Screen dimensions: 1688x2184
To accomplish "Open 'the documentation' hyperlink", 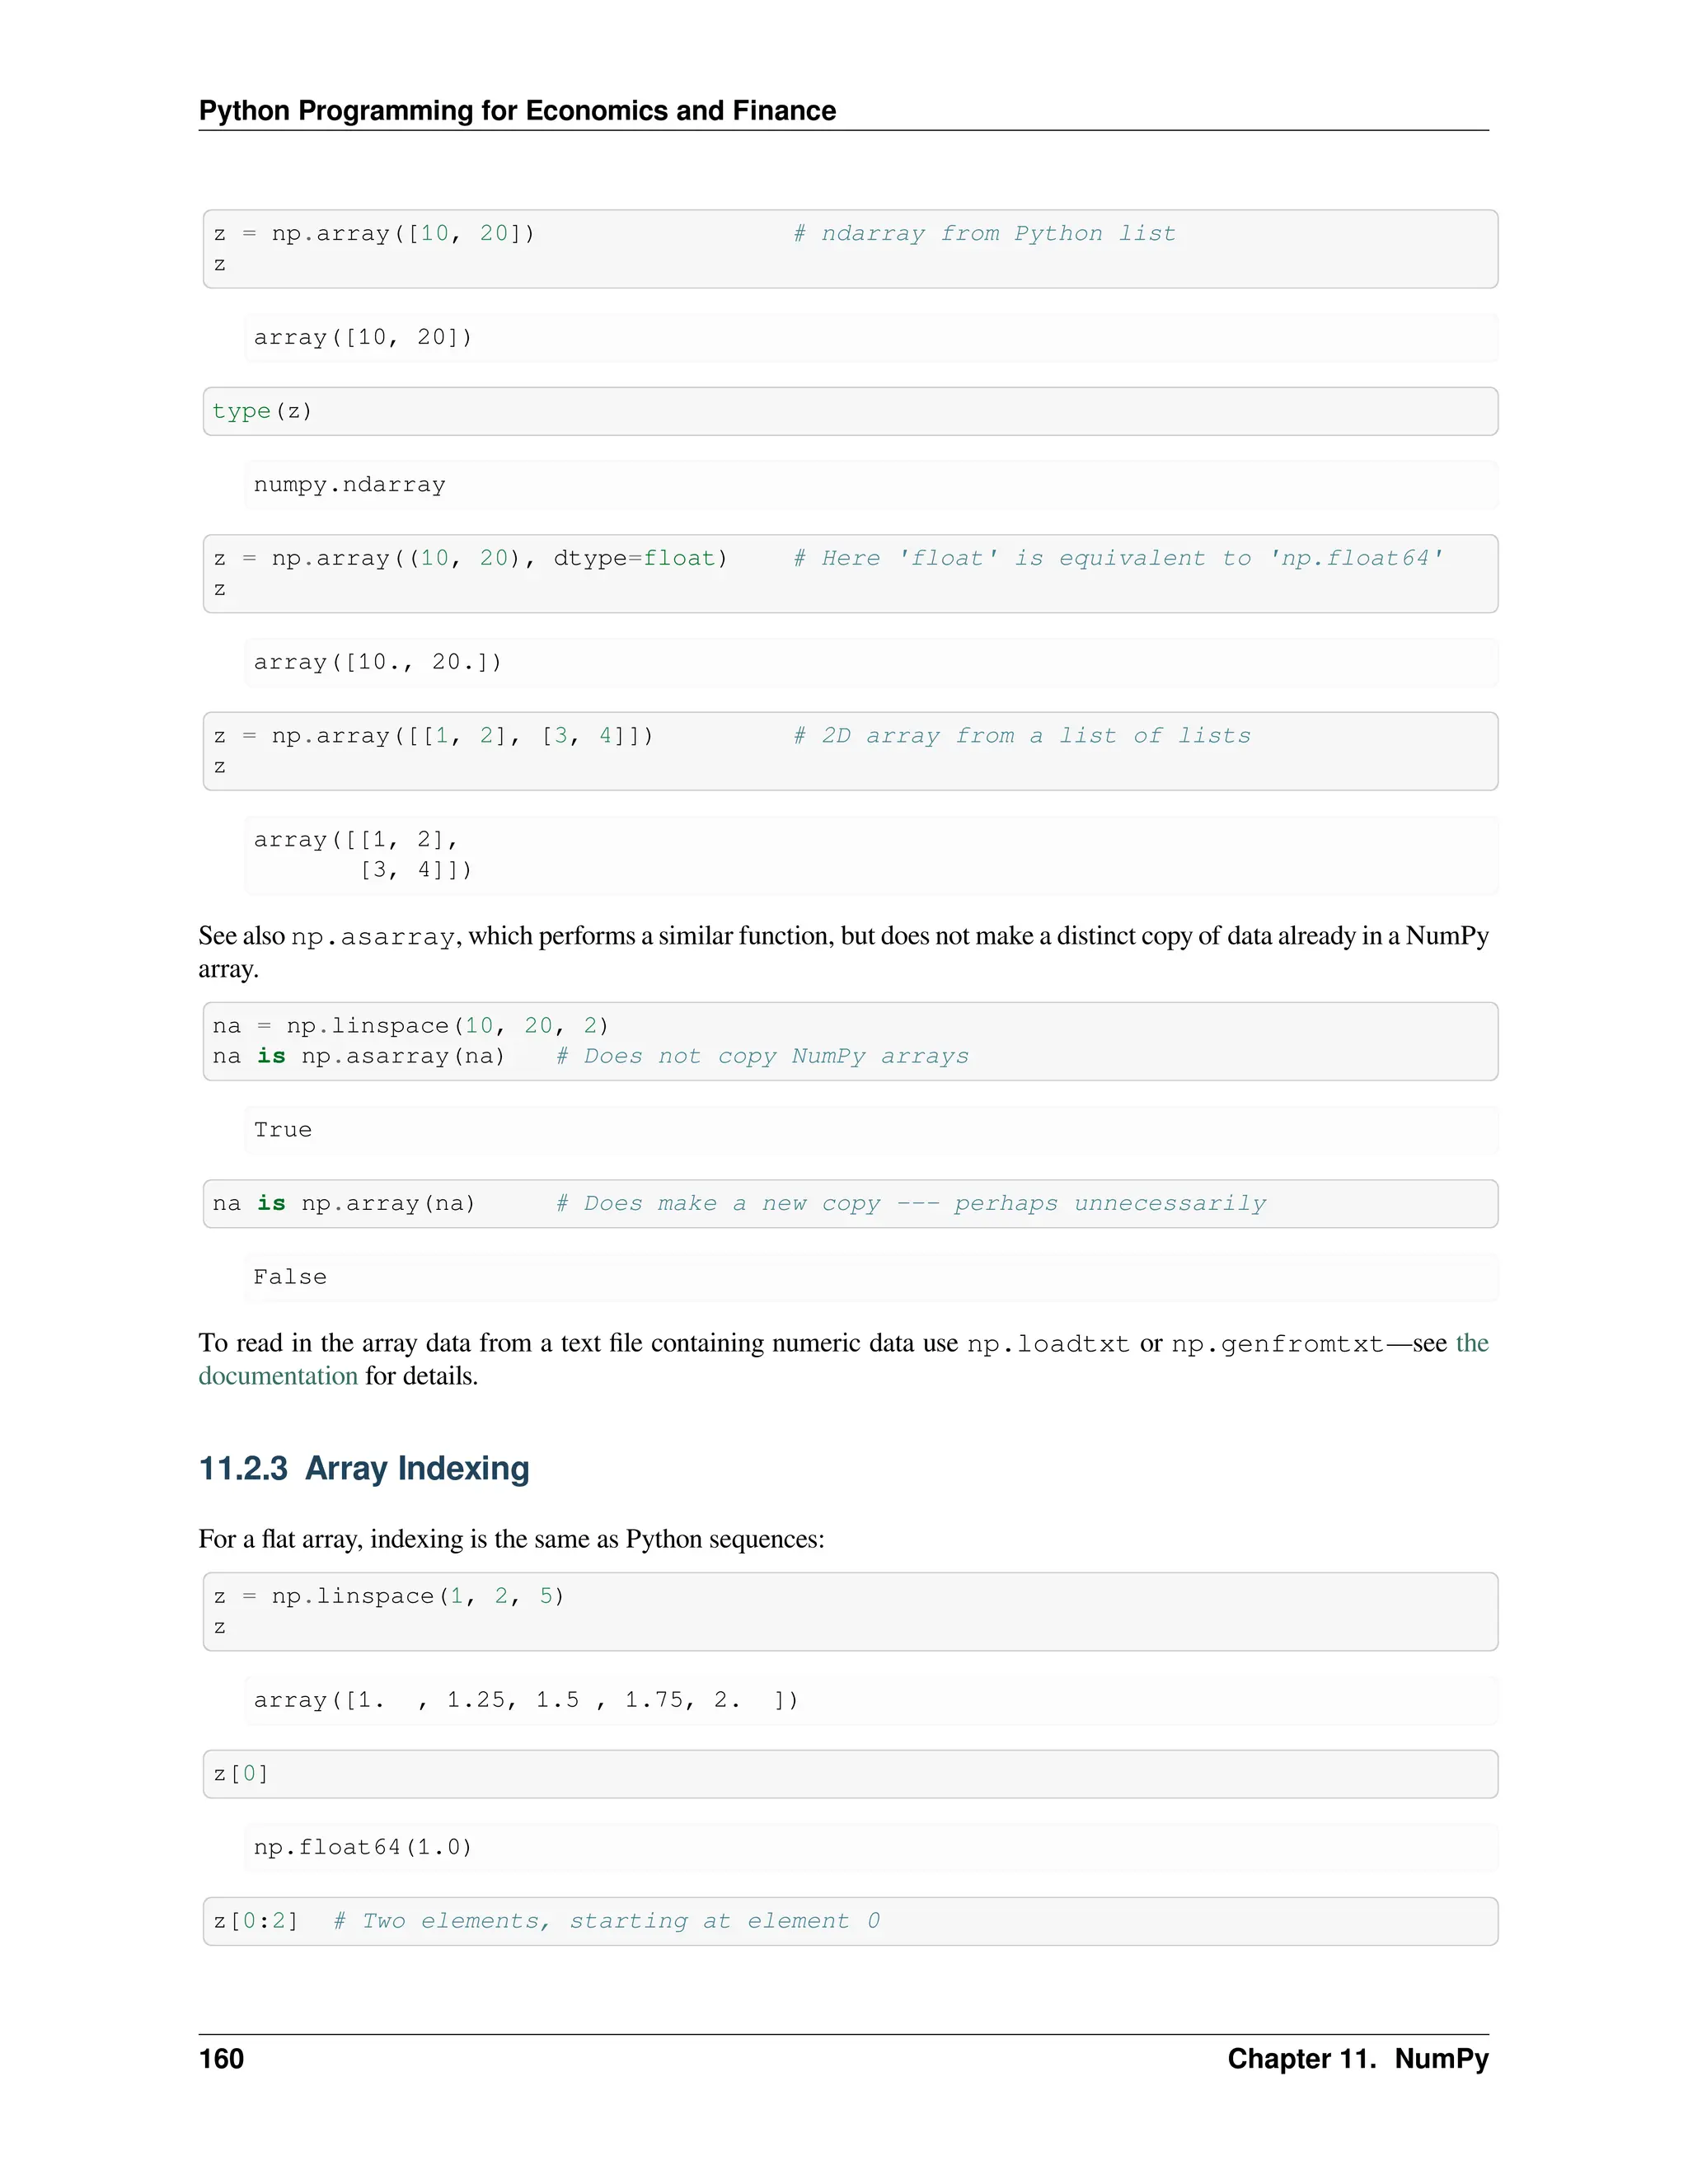I will tap(278, 1376).
